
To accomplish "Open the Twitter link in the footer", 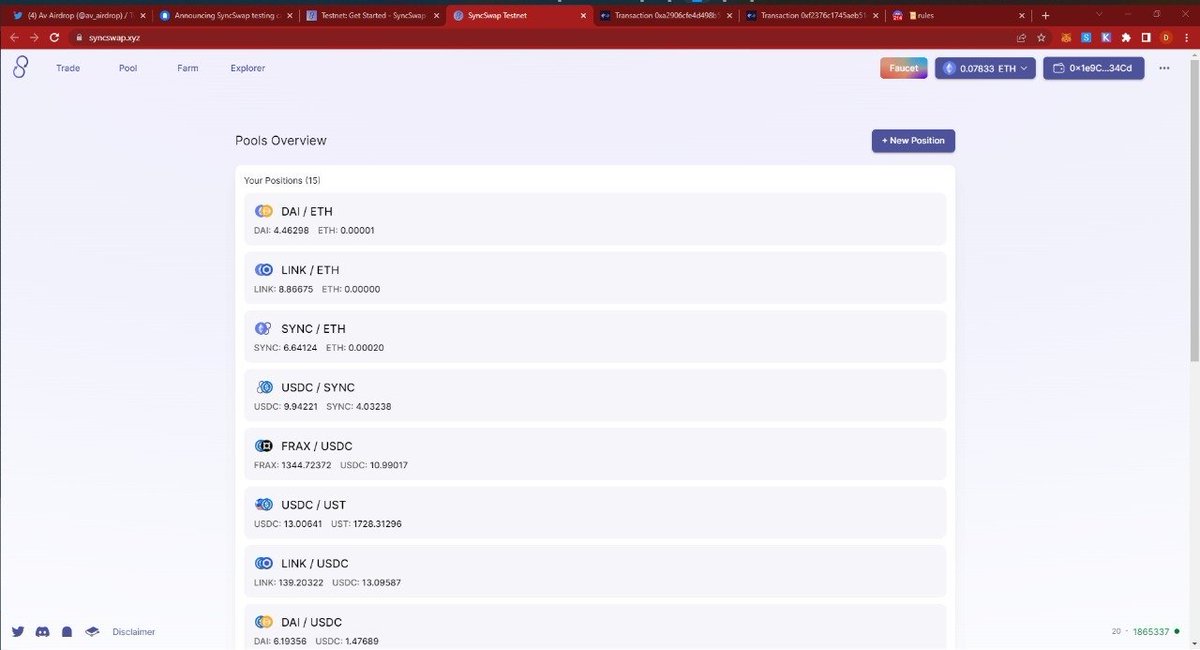I will (18, 632).
